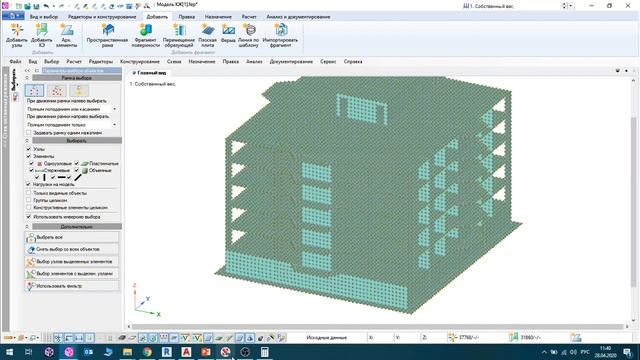Screen dimensions: 640x360
Task: Open the Схема menu
Action: click(174, 61)
